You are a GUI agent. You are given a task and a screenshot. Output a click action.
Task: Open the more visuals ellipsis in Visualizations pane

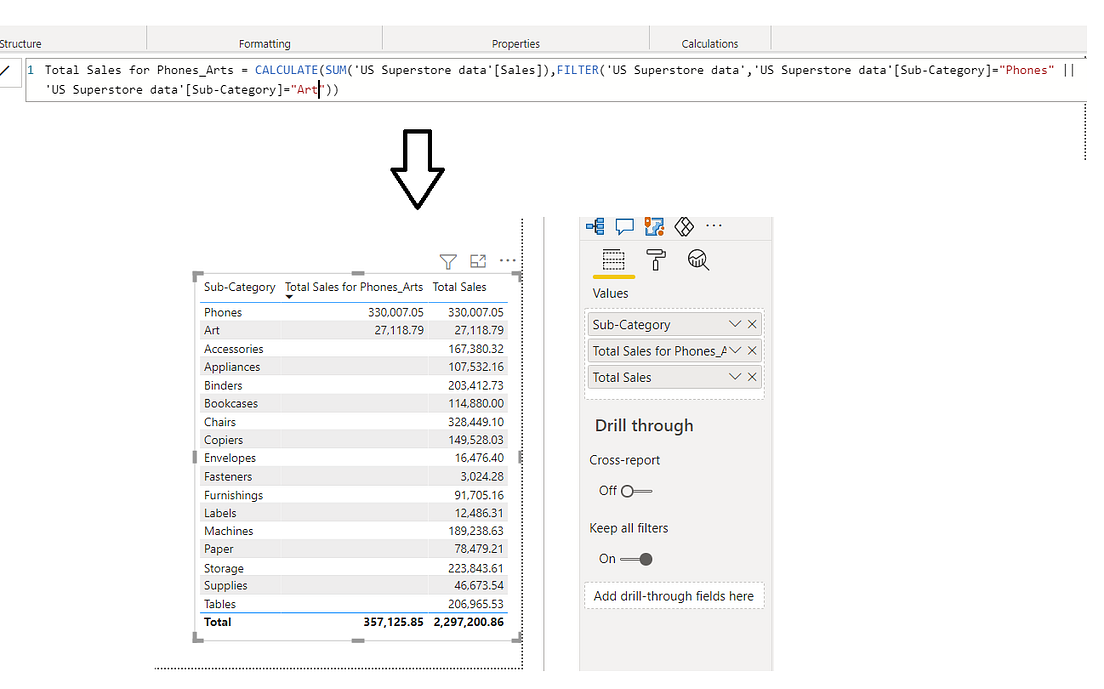point(714,227)
